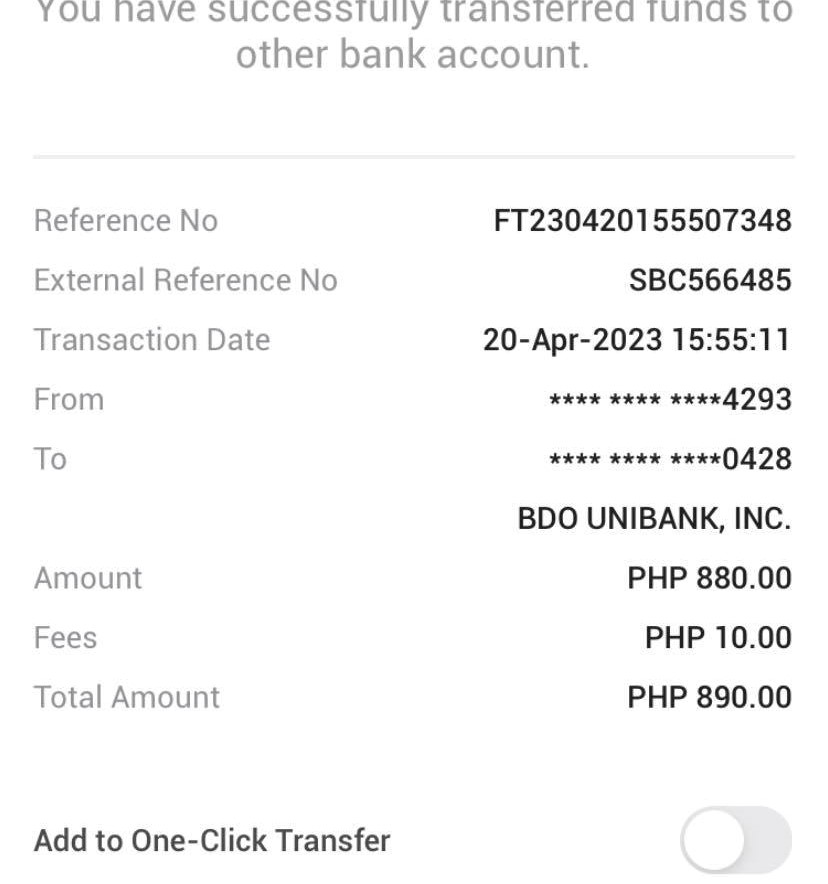This screenshot has width=828, height=884.
Task: Click the Total Amount label
Action: tap(127, 697)
